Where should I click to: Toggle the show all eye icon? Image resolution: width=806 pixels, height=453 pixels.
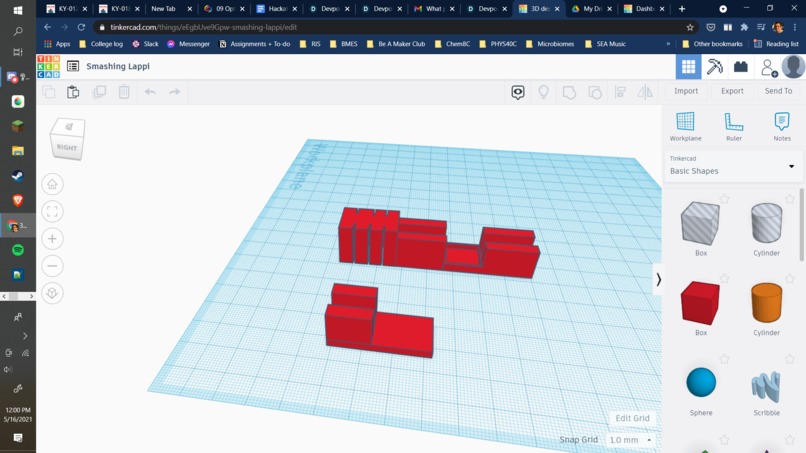tap(518, 92)
